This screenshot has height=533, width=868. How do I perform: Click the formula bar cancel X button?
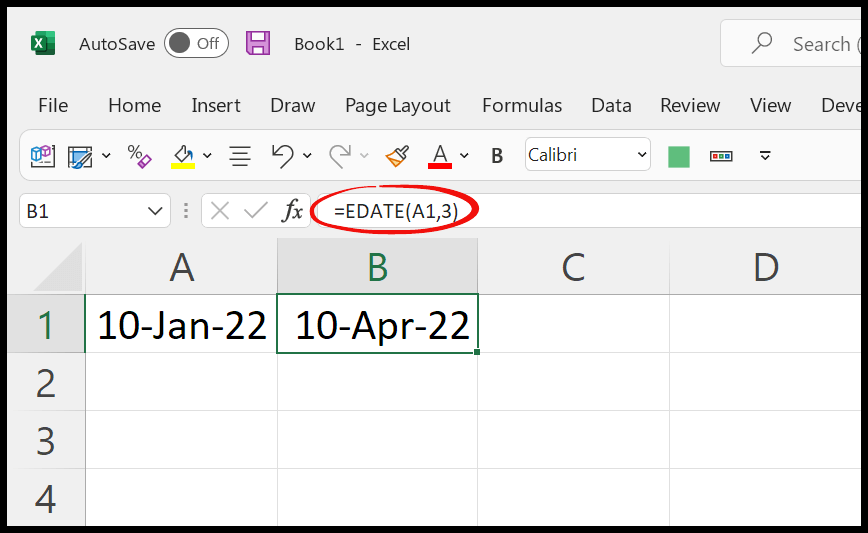pos(220,211)
